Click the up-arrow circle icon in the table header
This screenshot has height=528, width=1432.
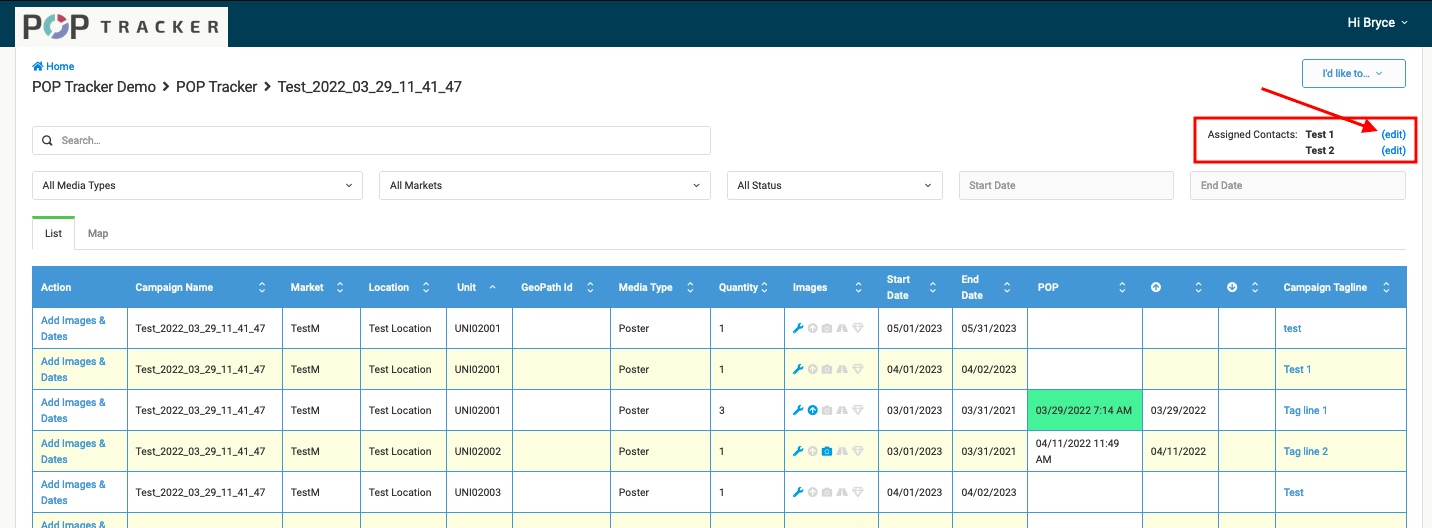1156,287
